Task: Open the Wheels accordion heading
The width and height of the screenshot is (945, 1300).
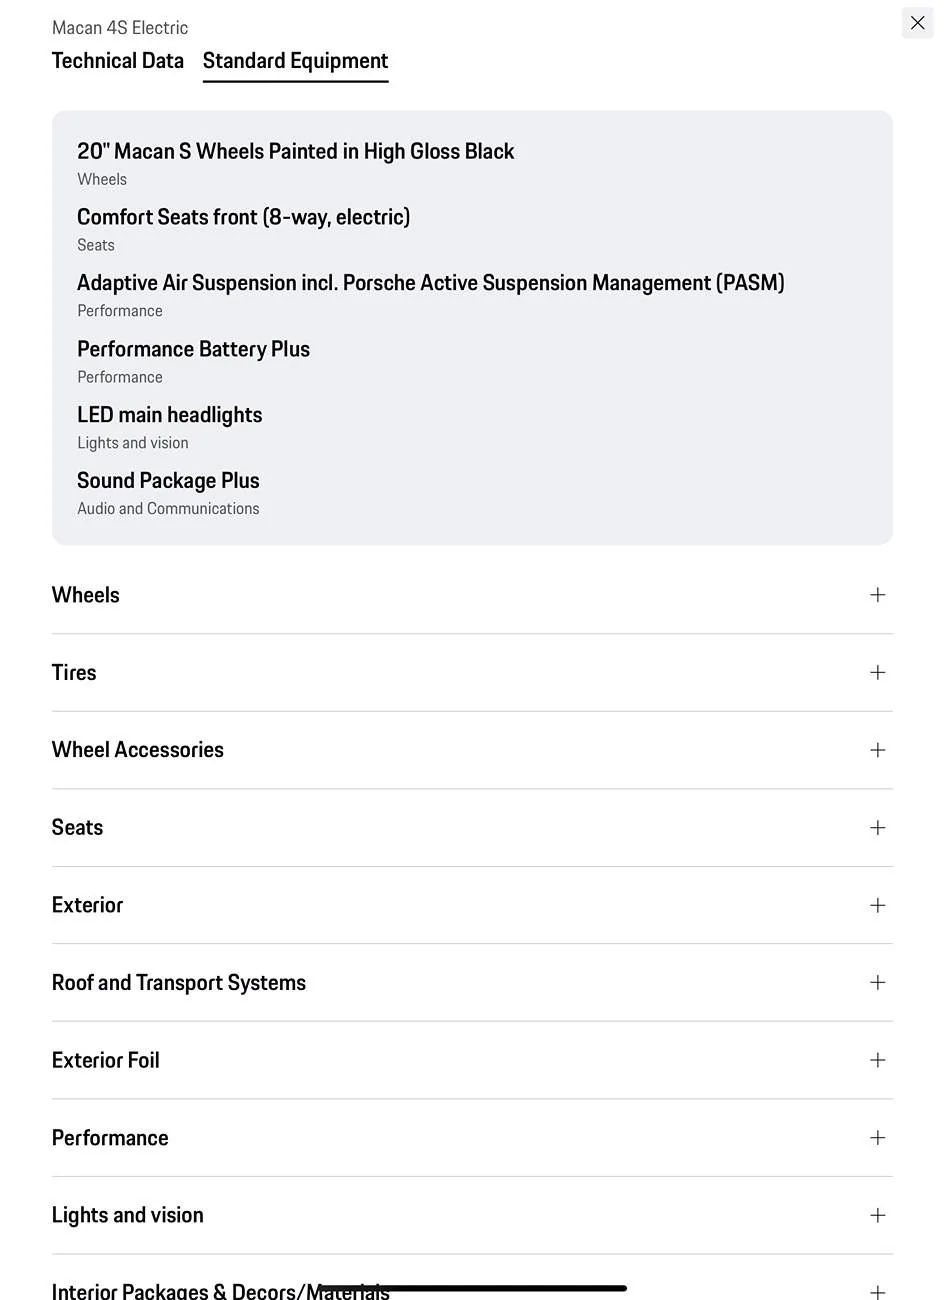Action: point(86,595)
